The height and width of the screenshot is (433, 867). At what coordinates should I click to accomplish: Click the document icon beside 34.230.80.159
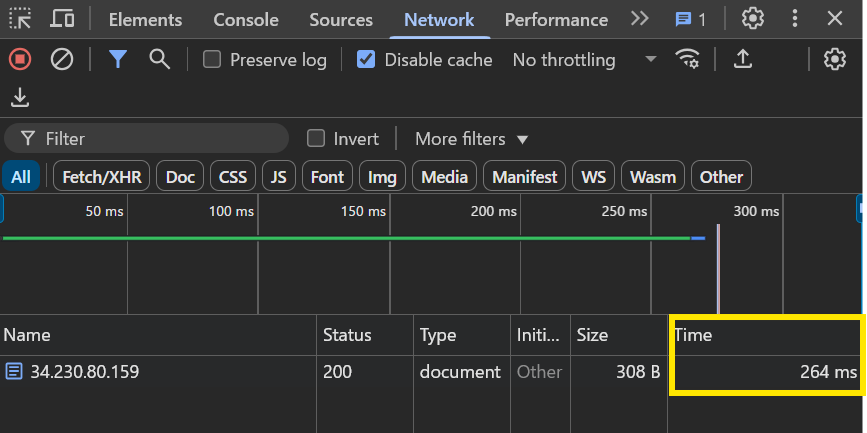click(x=14, y=371)
